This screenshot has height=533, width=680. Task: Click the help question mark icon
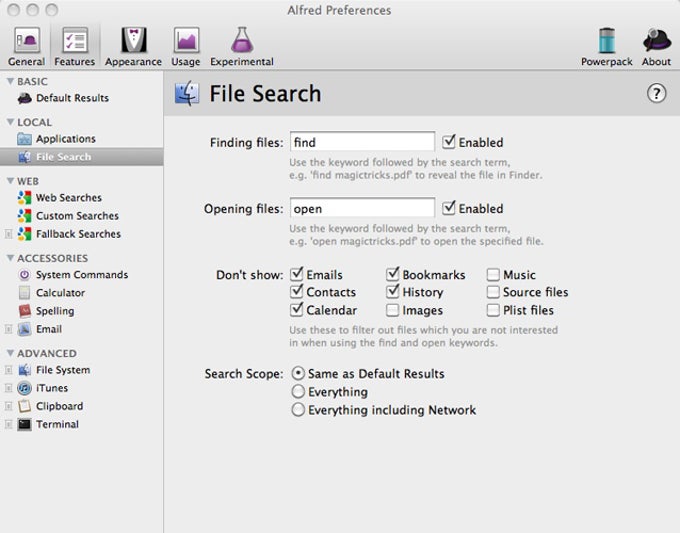click(x=657, y=93)
